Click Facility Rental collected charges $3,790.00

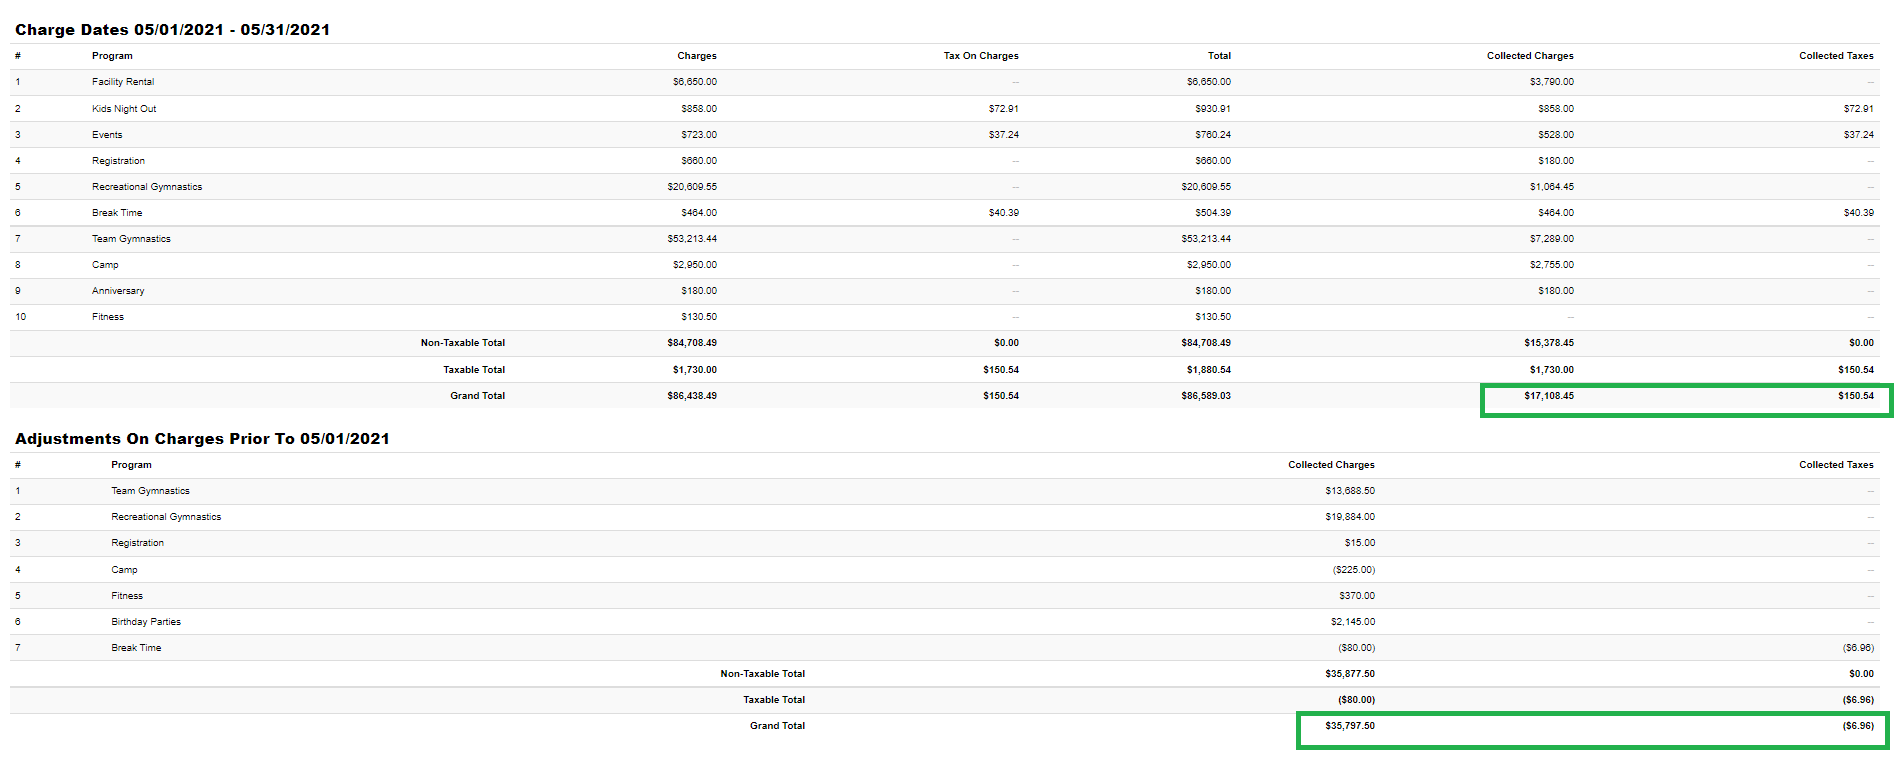pyautogui.click(x=1551, y=82)
